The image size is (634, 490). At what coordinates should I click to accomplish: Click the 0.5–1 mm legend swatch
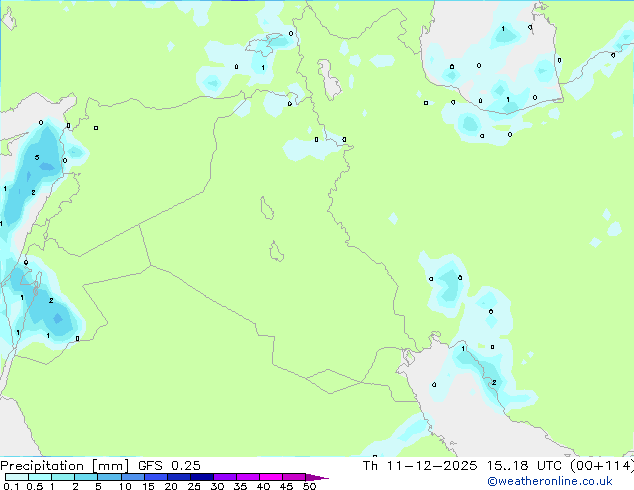point(40,477)
